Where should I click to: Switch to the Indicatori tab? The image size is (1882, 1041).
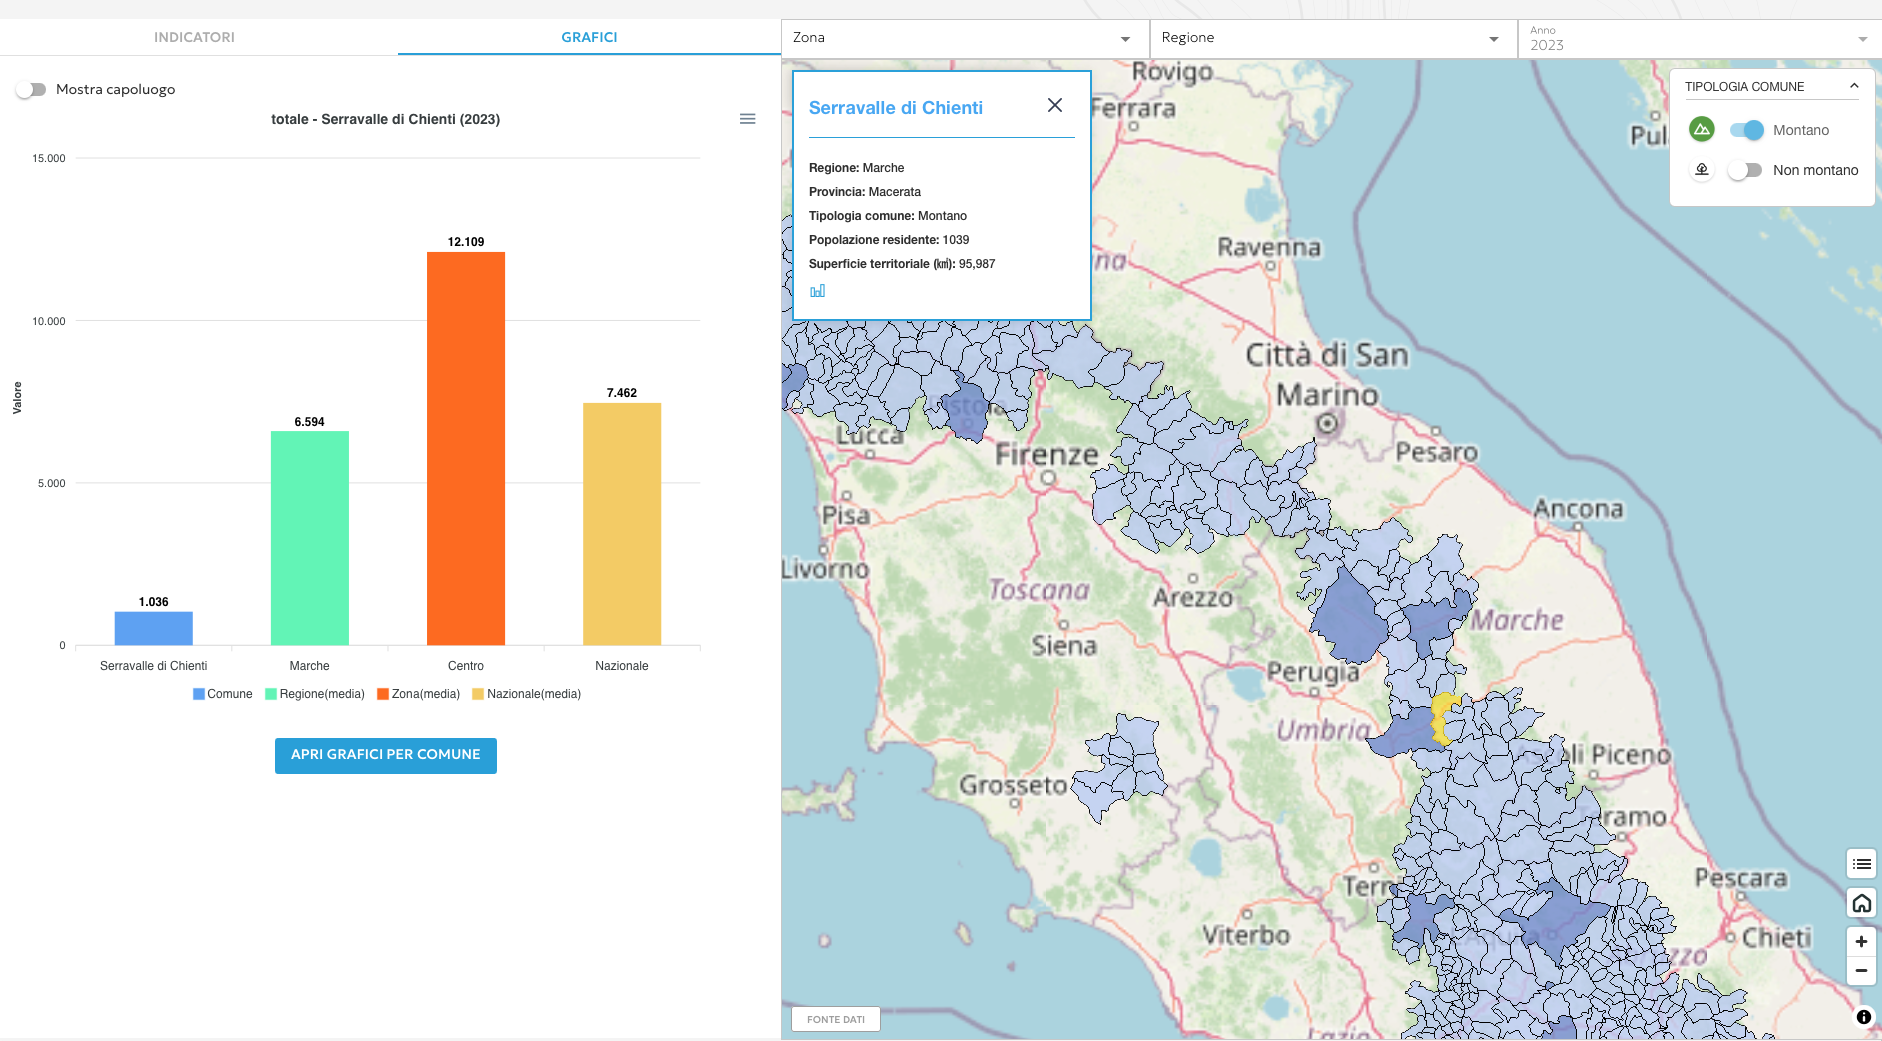pyautogui.click(x=194, y=37)
